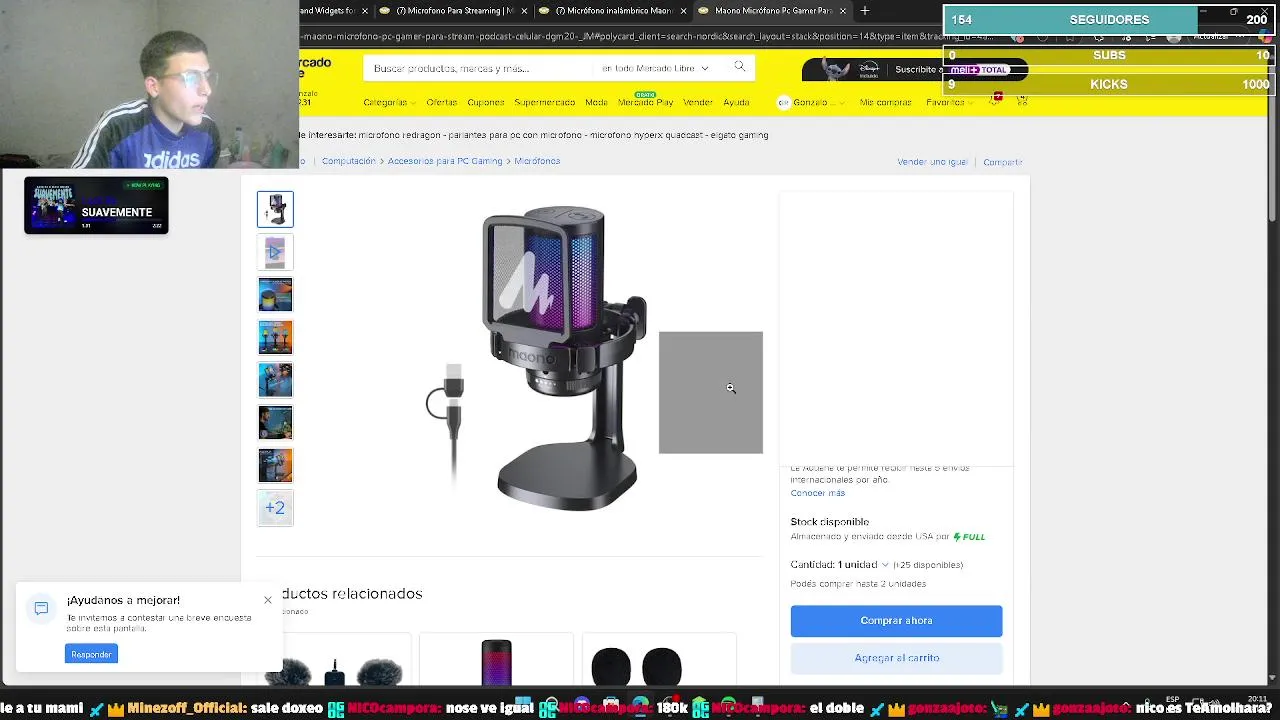Close the 'Micrófono inalámbrico Maono' tab
1280x720 pixels.
point(683,11)
